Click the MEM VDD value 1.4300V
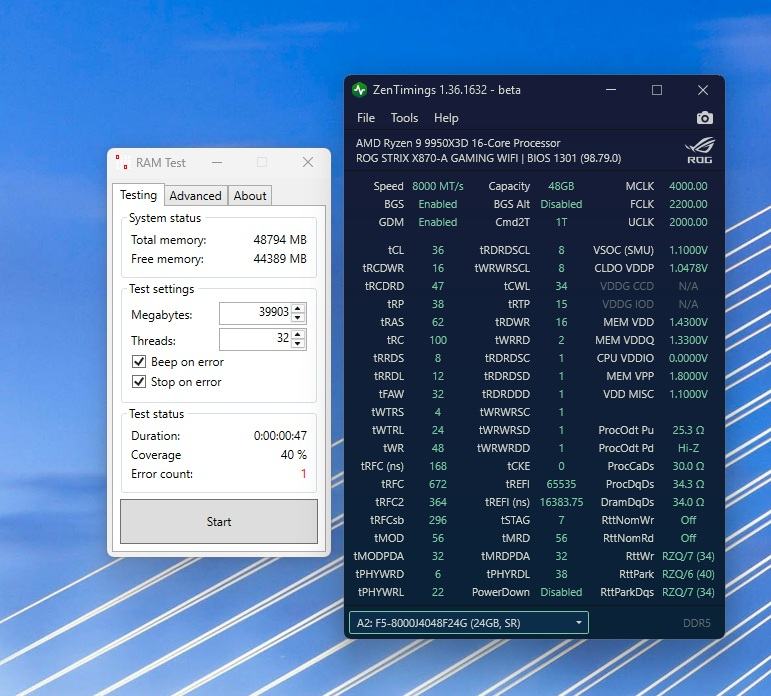 pyautogui.click(x=688, y=322)
